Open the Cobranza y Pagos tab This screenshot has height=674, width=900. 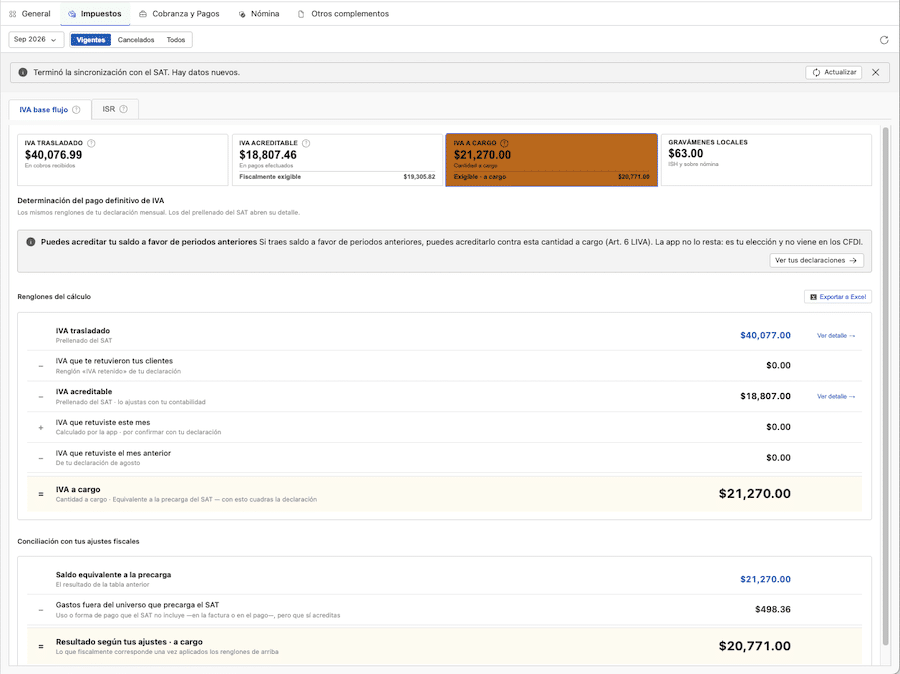coord(179,14)
